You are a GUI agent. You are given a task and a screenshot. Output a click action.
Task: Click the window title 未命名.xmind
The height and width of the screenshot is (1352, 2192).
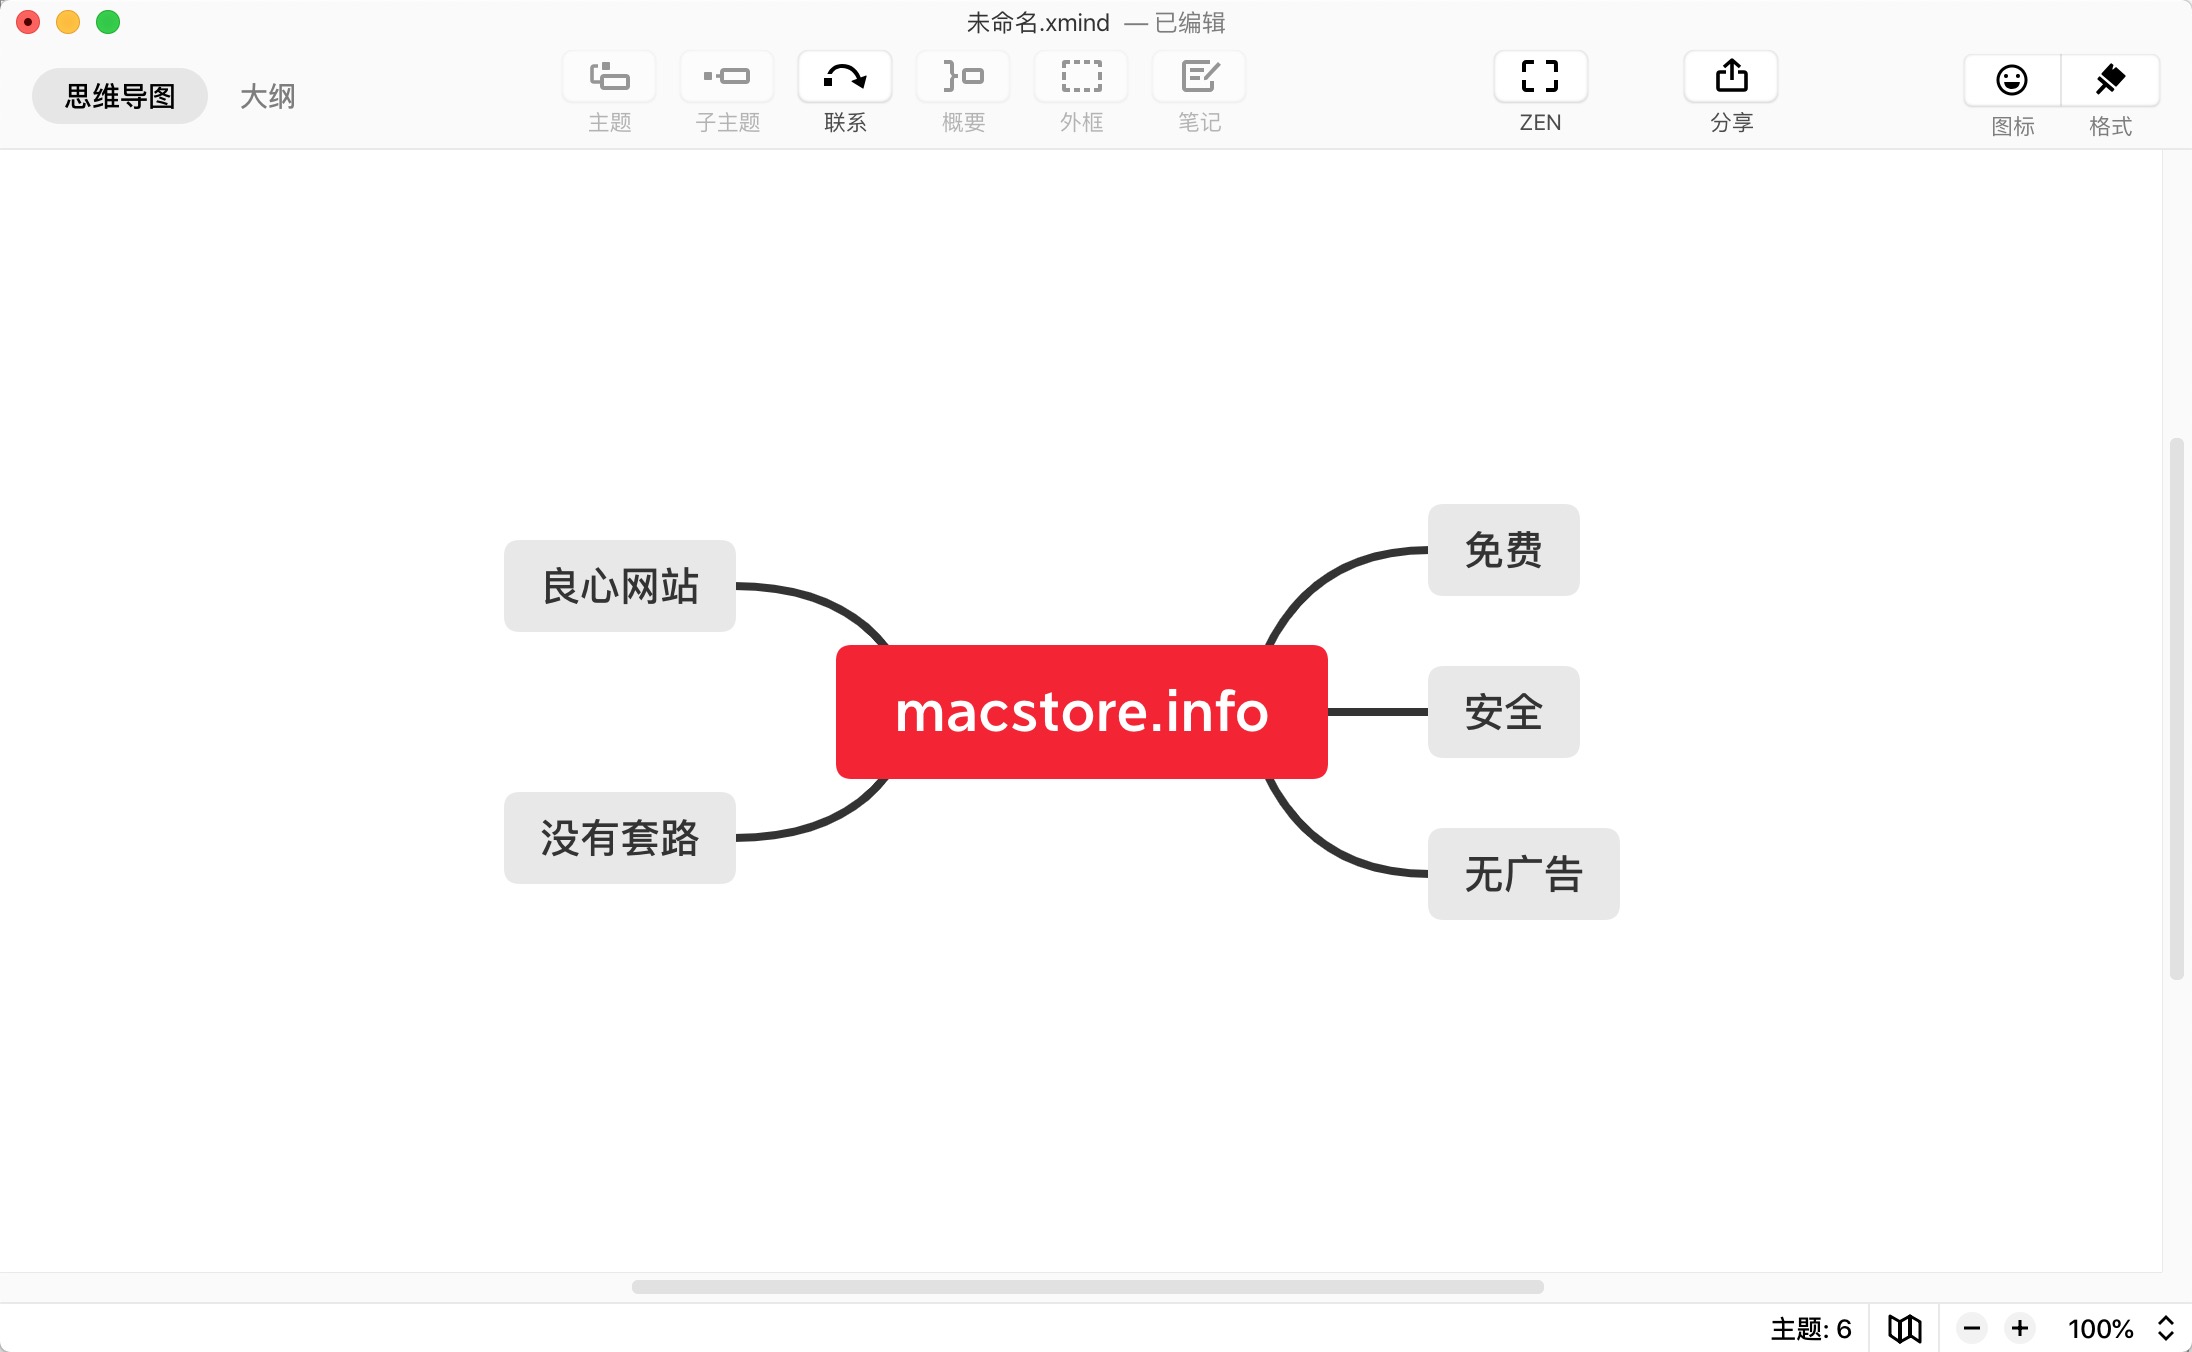(x=1038, y=22)
